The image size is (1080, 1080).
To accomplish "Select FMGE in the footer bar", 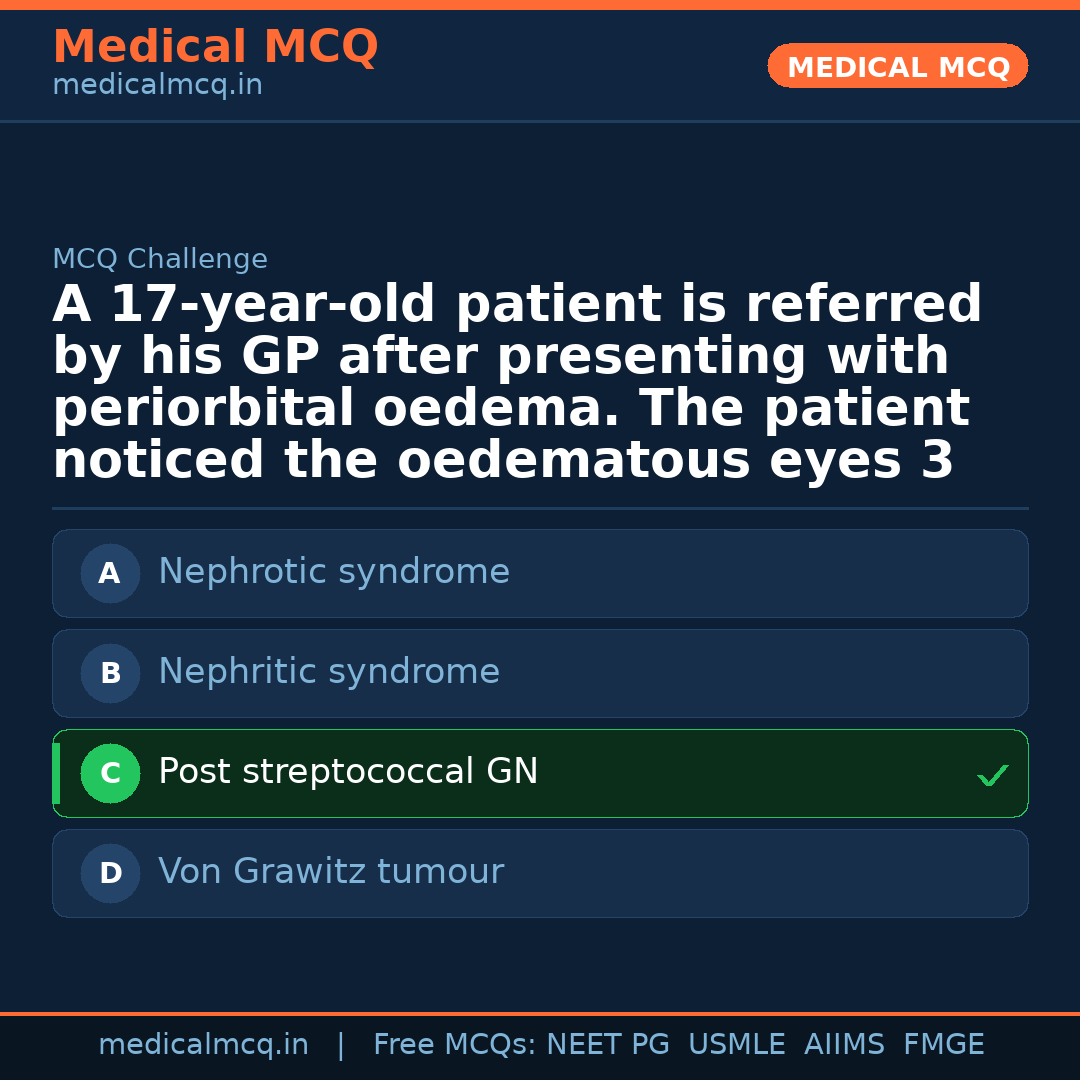I will [x=943, y=1045].
